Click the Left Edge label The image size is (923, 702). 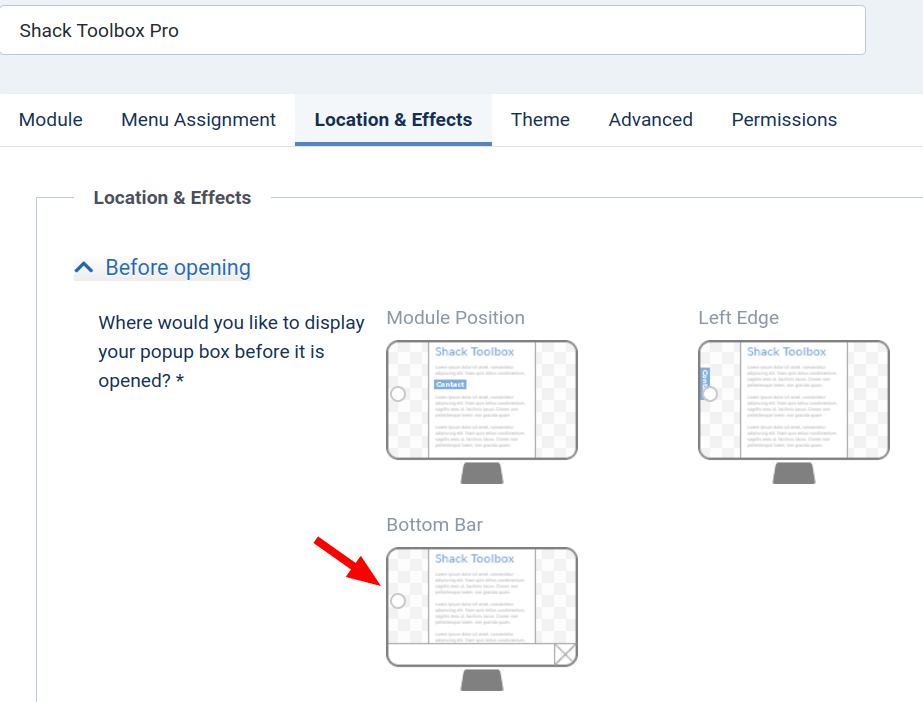pyautogui.click(x=739, y=318)
